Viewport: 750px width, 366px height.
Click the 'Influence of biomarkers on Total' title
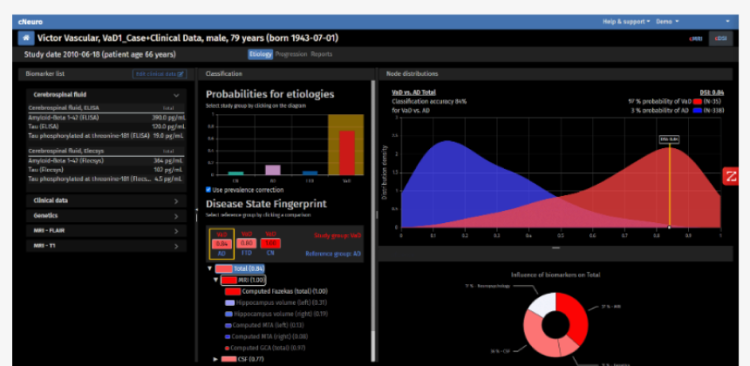coord(555,275)
